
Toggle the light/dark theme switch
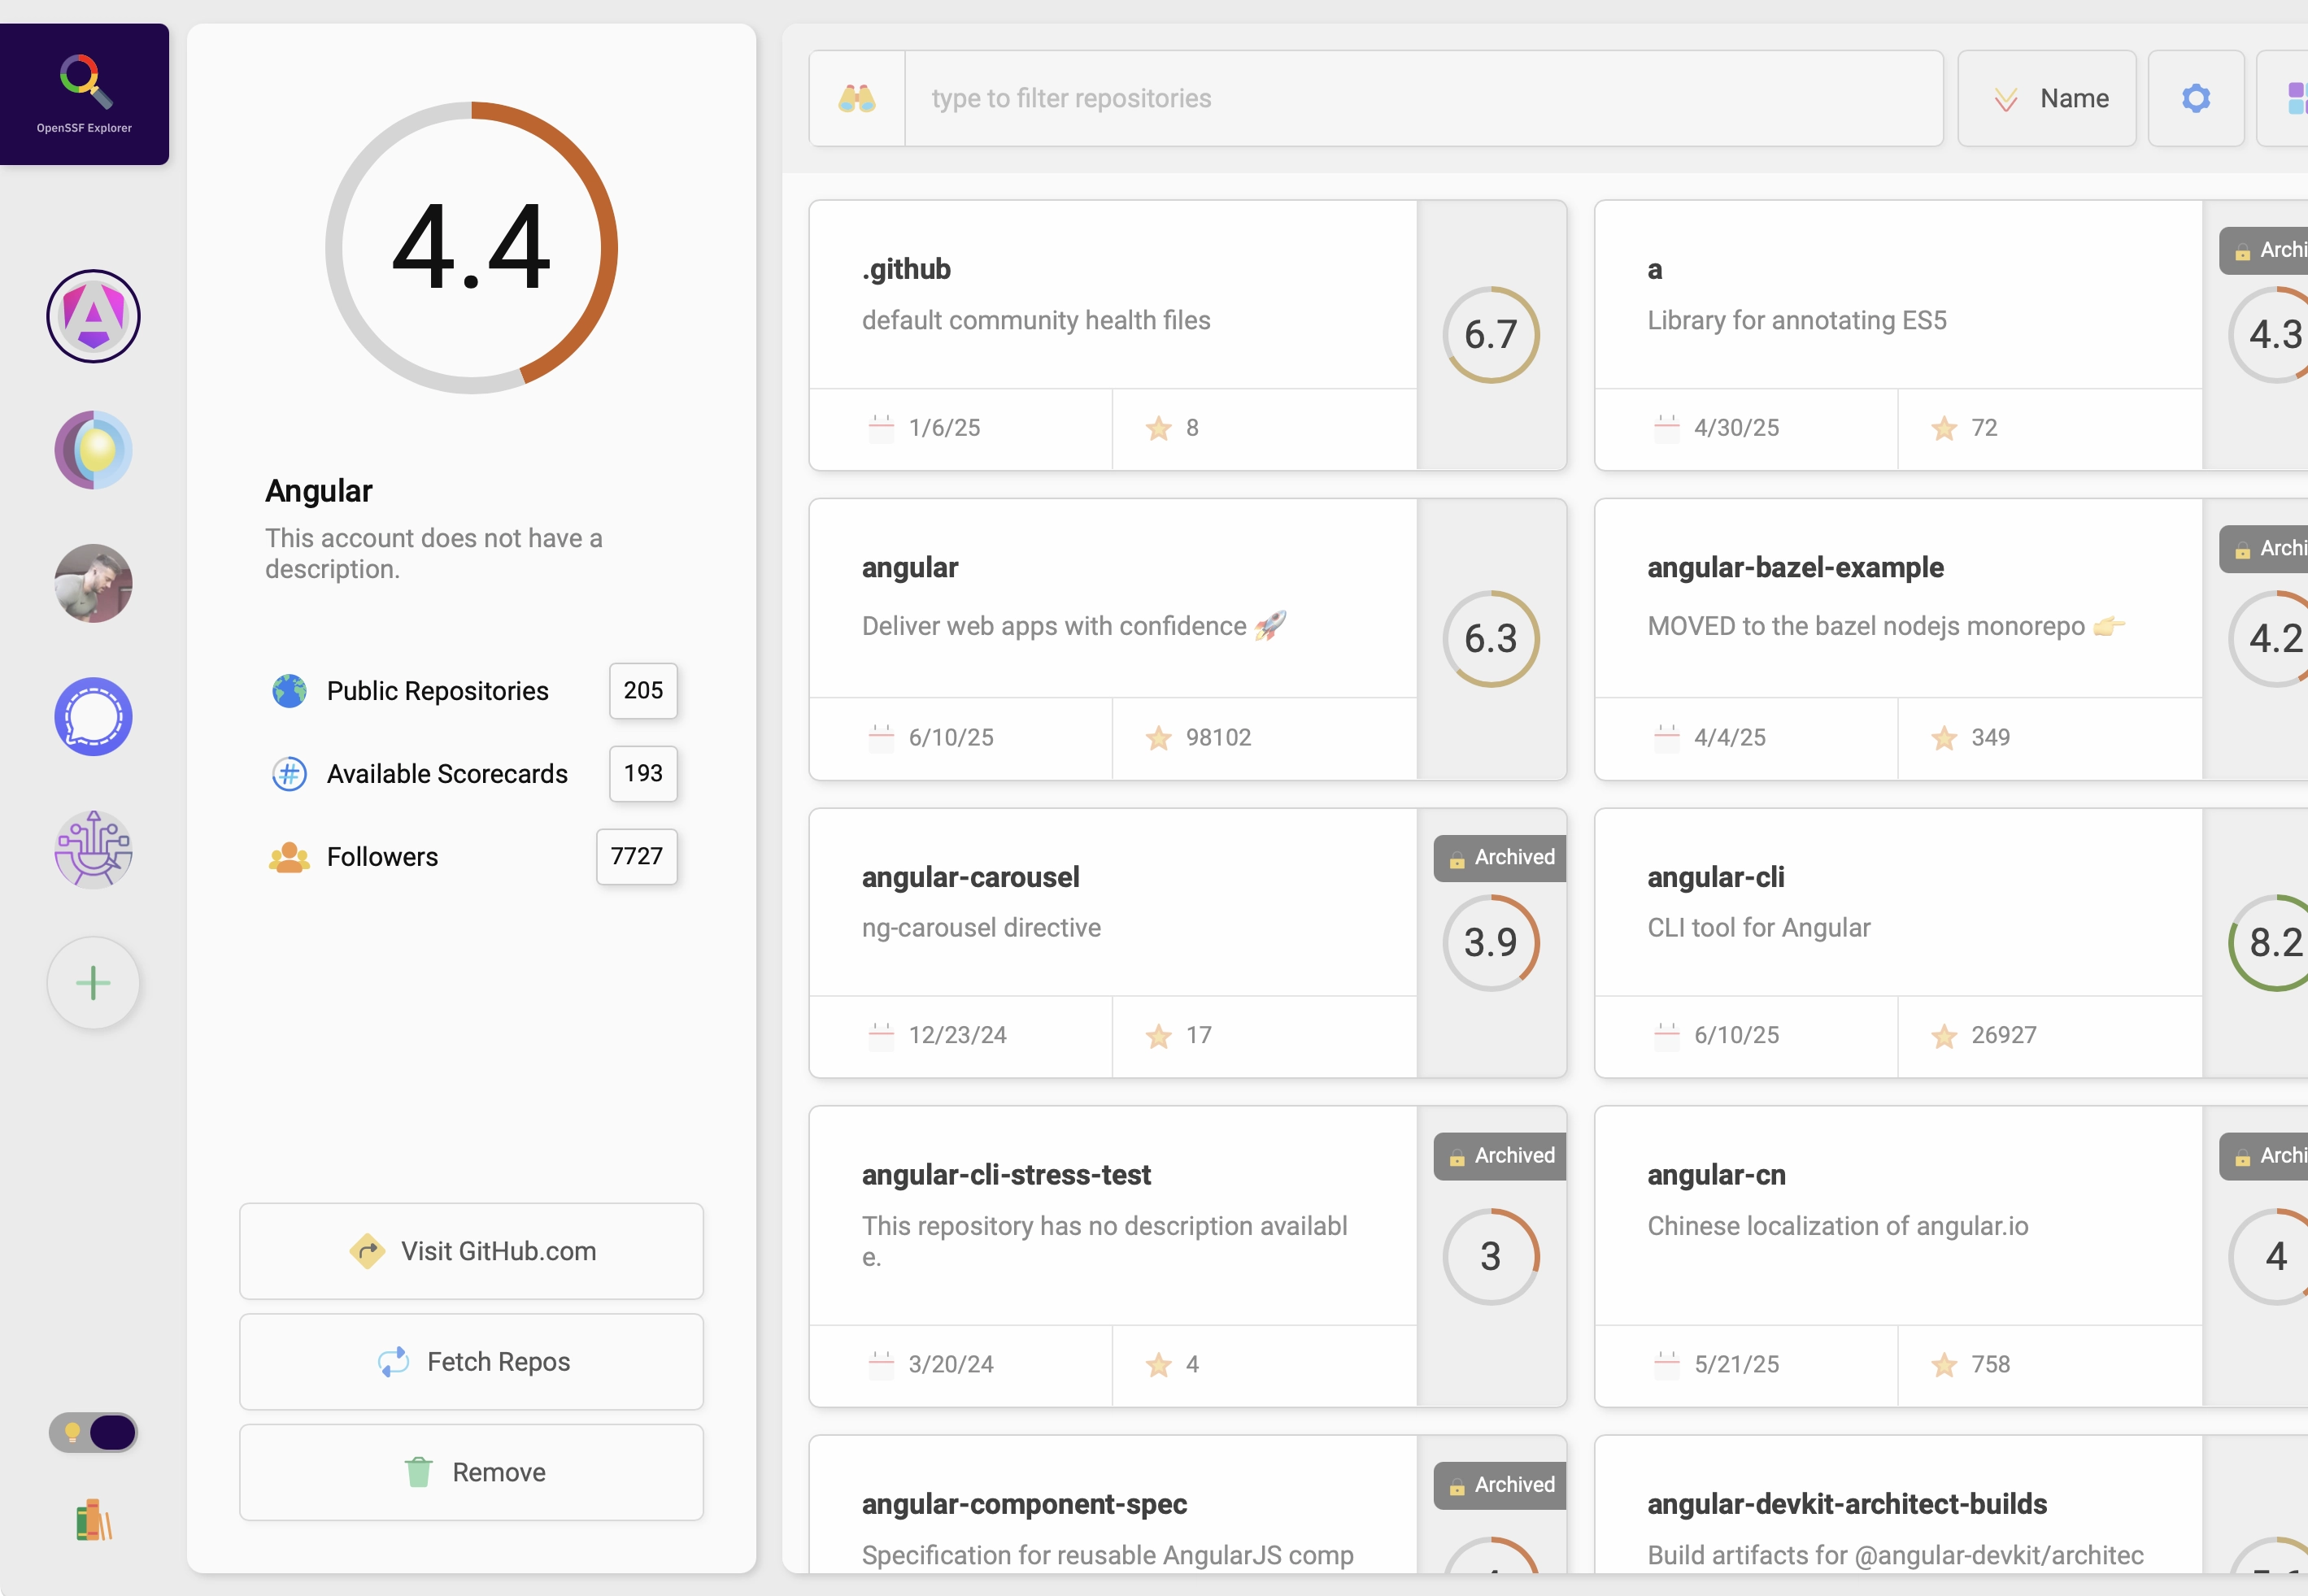coord(93,1432)
